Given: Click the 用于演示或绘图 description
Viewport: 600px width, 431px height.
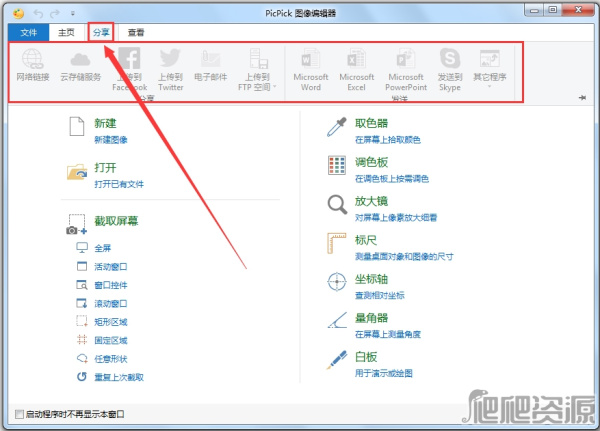Looking at the screenshot, I should tap(383, 373).
